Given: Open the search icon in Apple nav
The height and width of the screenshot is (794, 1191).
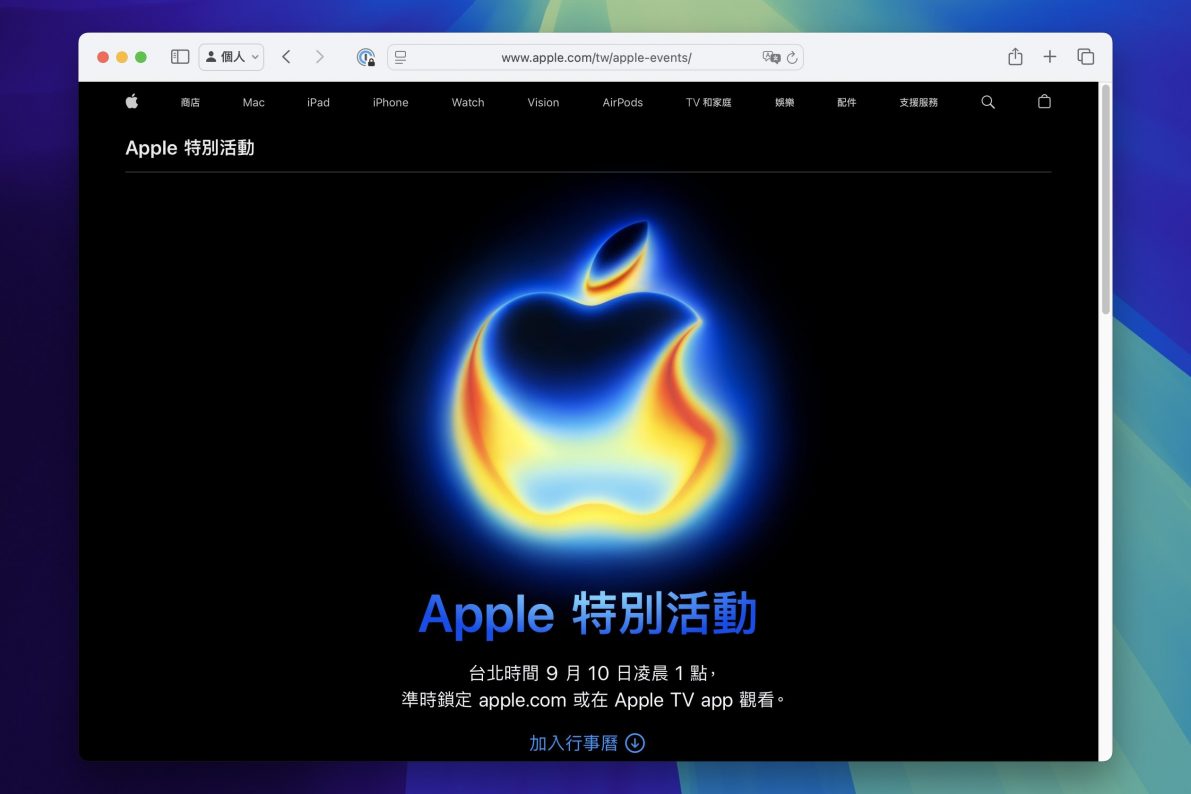Looking at the screenshot, I should coord(988,102).
